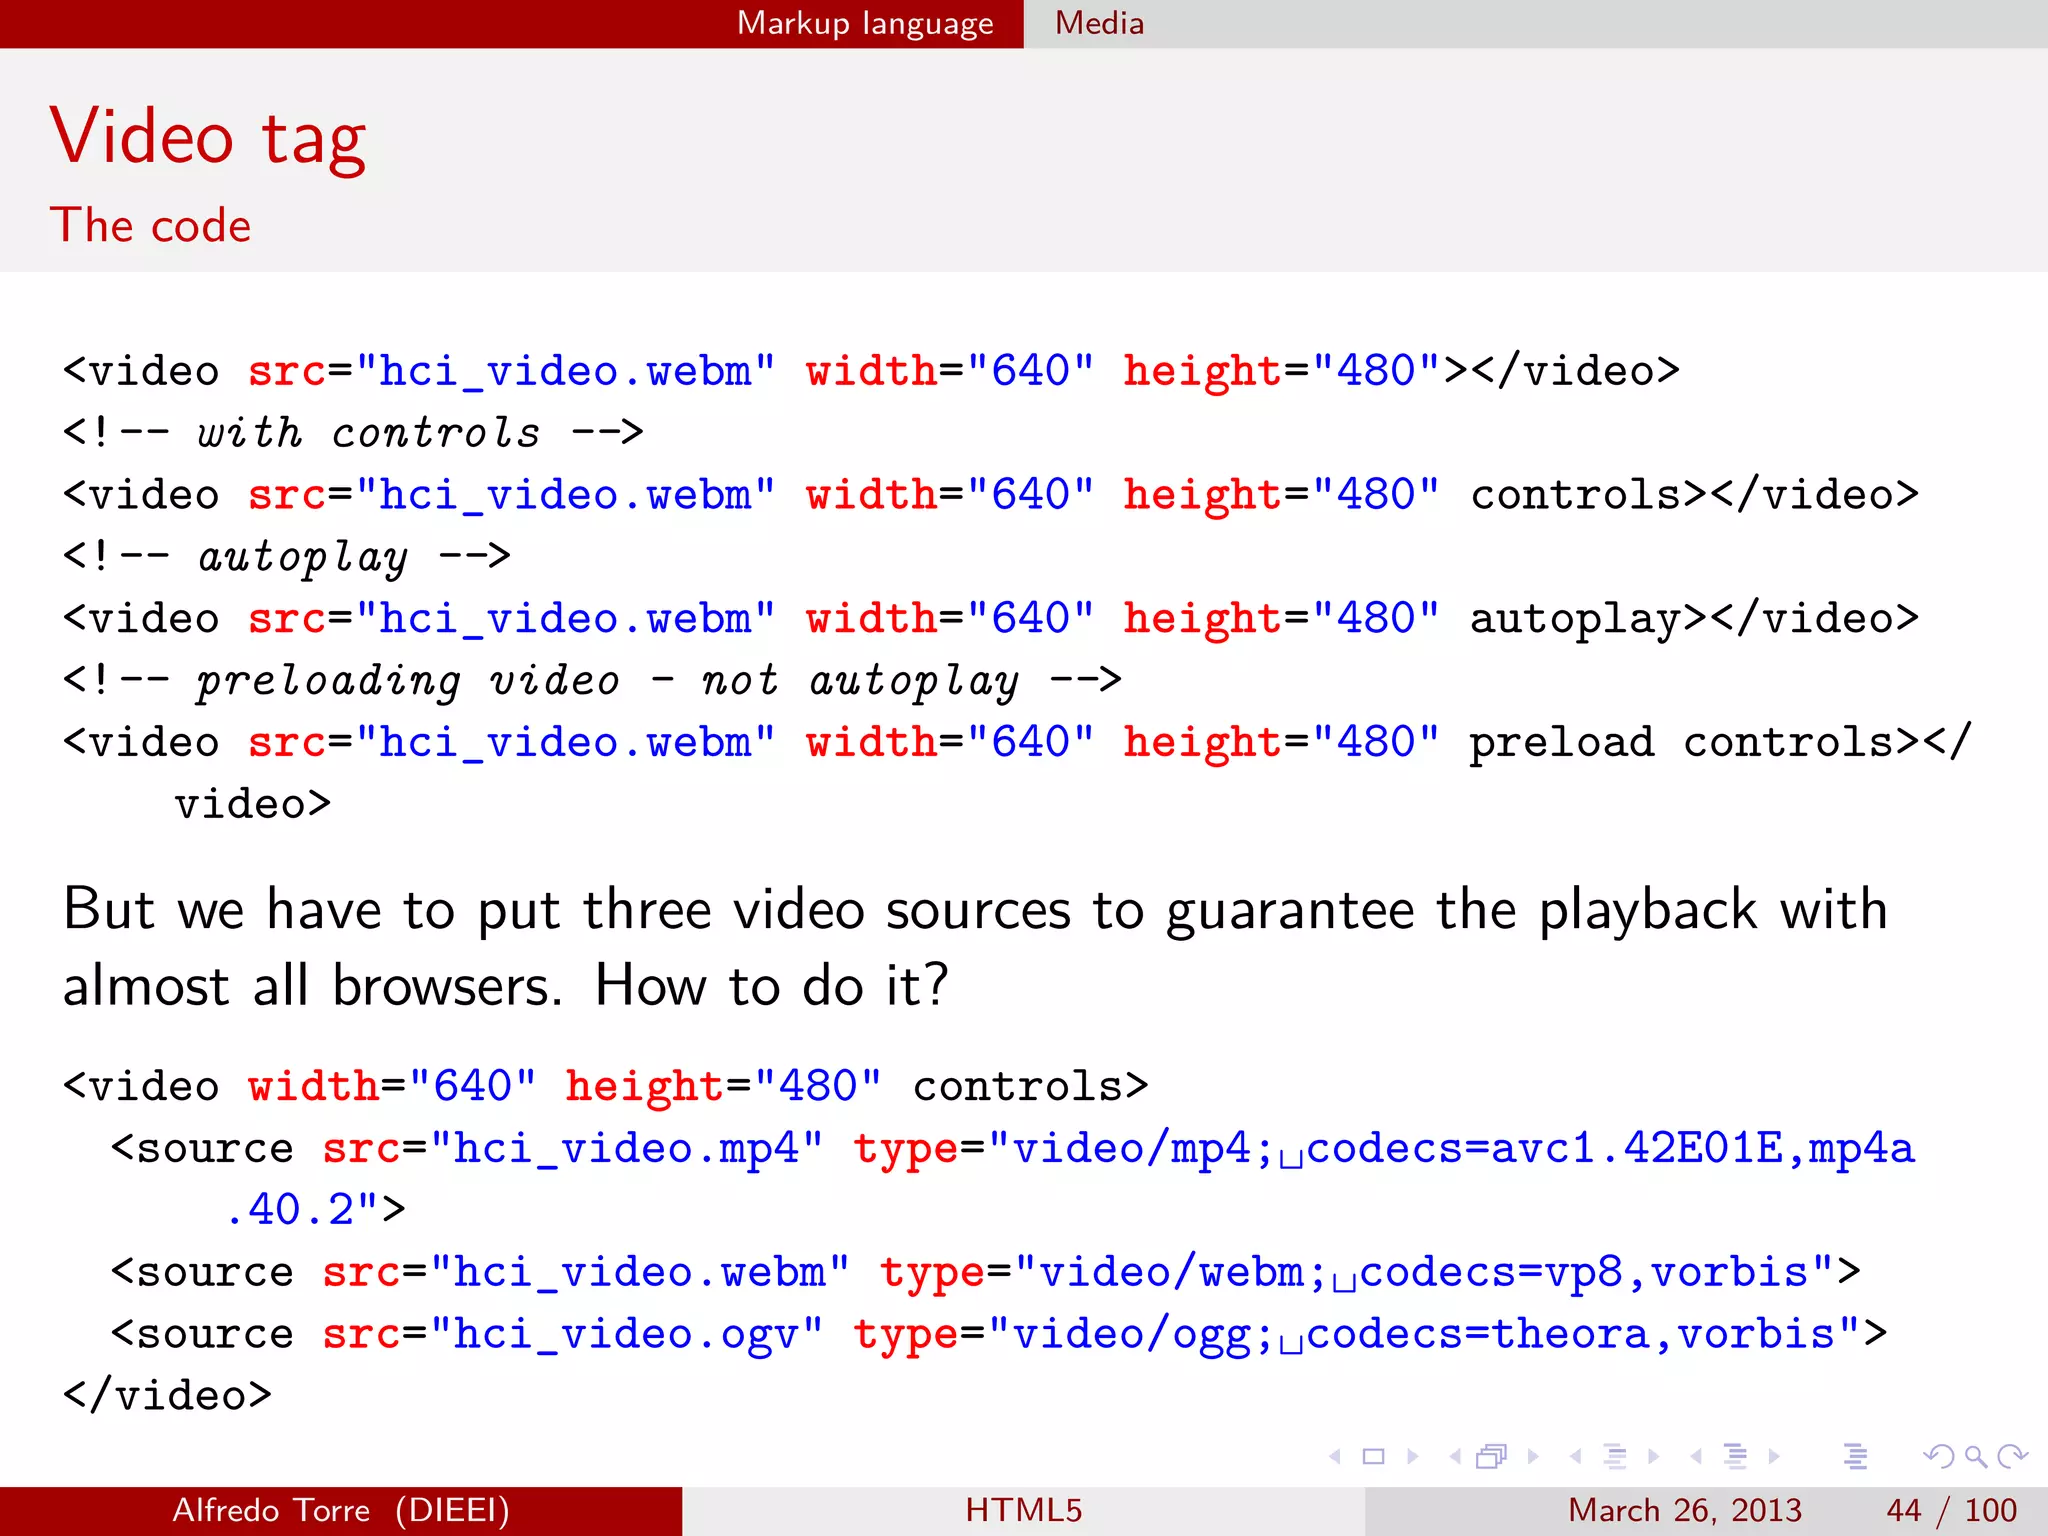
Task: Click the HTML5 title in footer
Action: 1024,1510
